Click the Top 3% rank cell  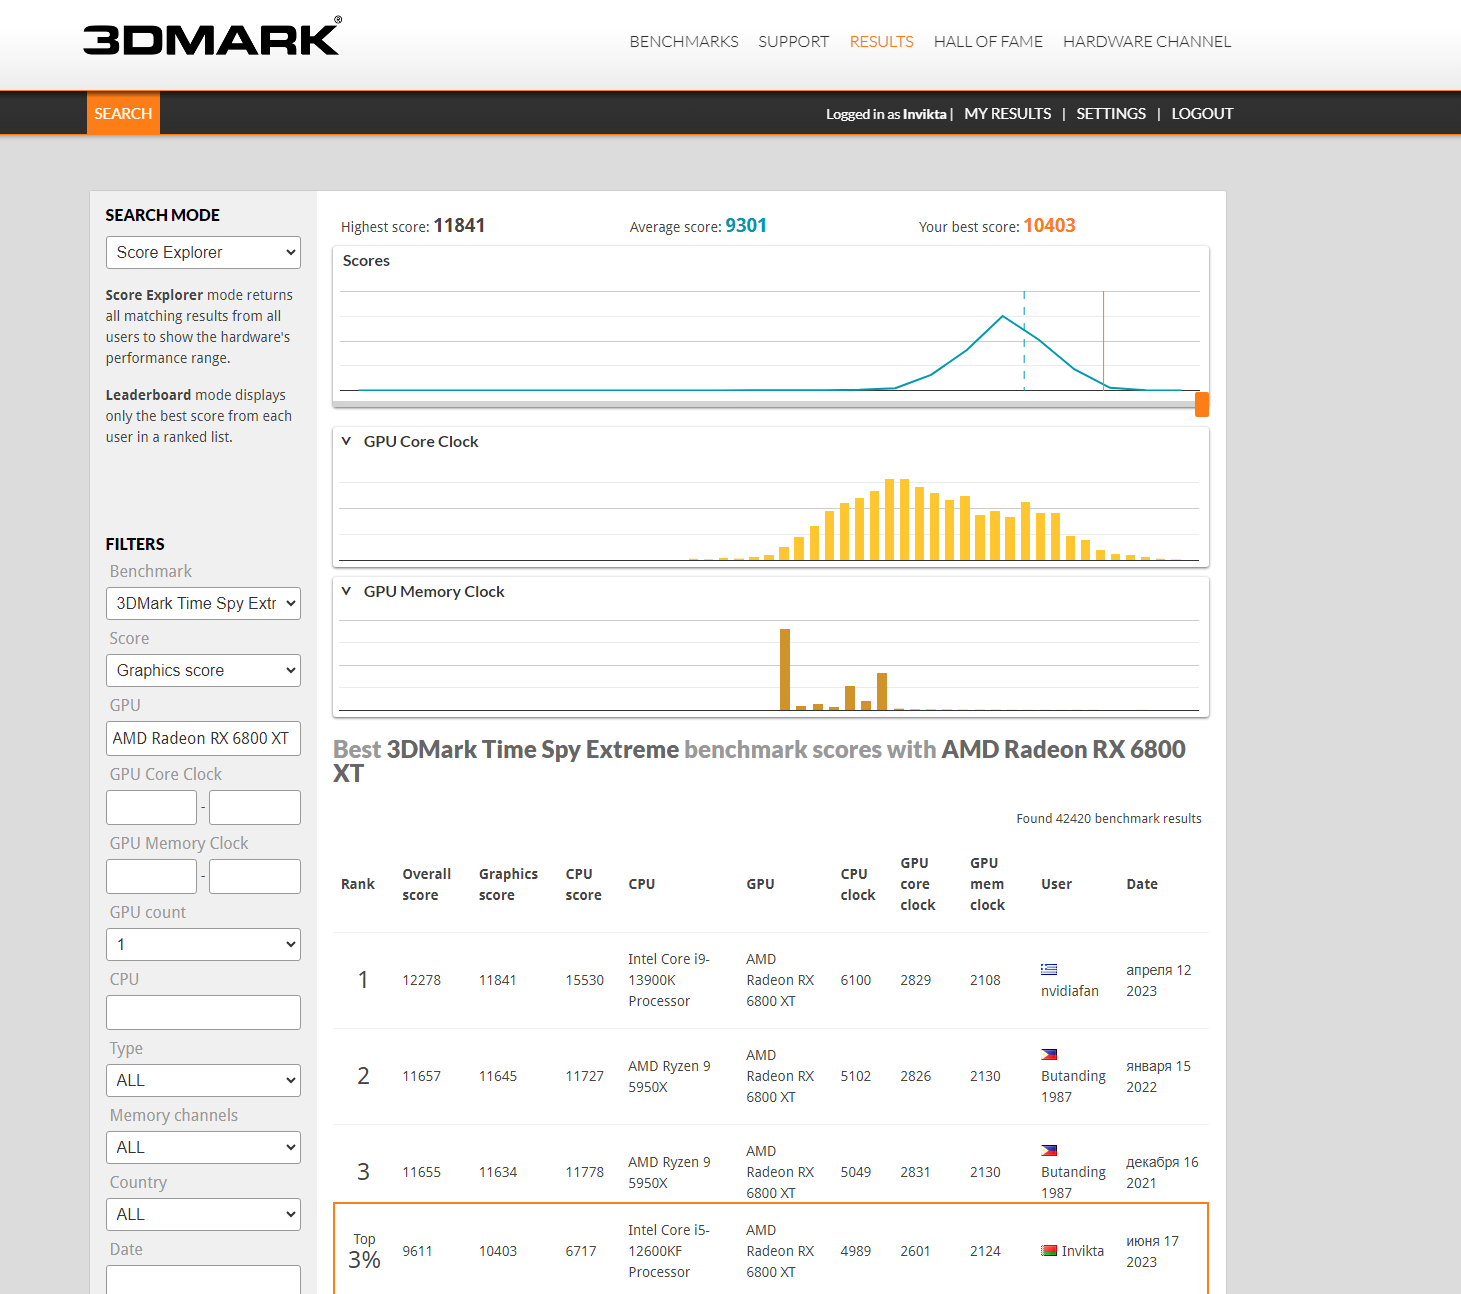click(364, 1251)
